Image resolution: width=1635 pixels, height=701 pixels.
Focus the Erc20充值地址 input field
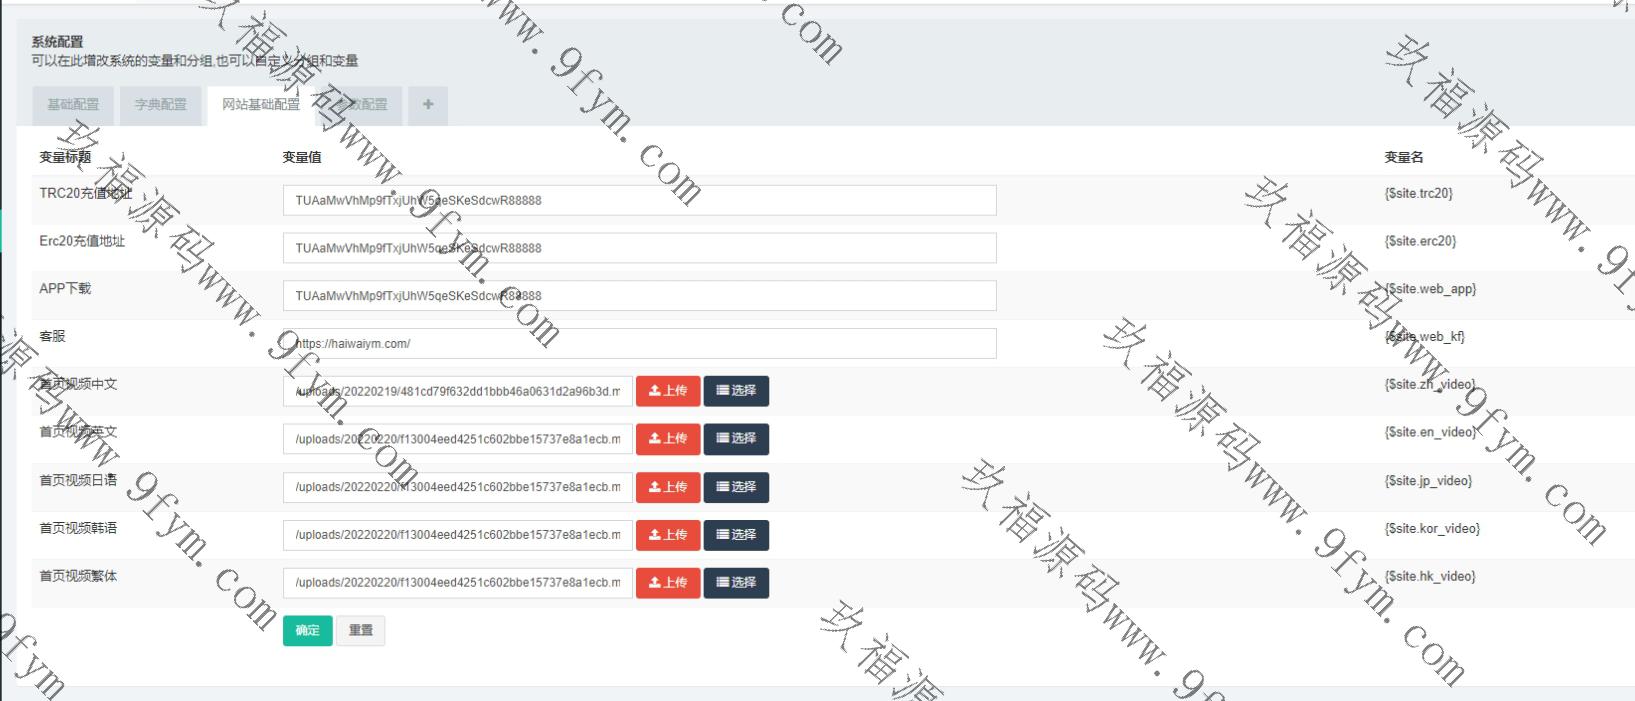639,248
